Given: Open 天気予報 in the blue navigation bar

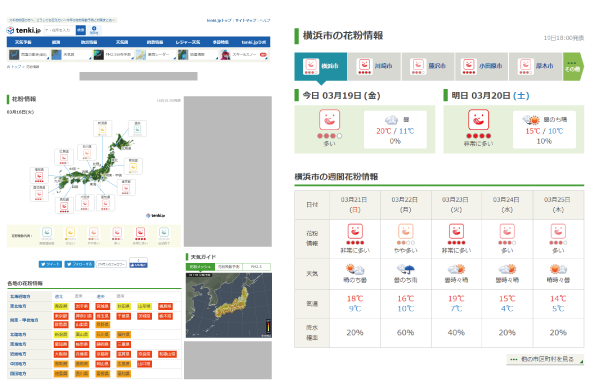Looking at the screenshot, I should point(24,42).
